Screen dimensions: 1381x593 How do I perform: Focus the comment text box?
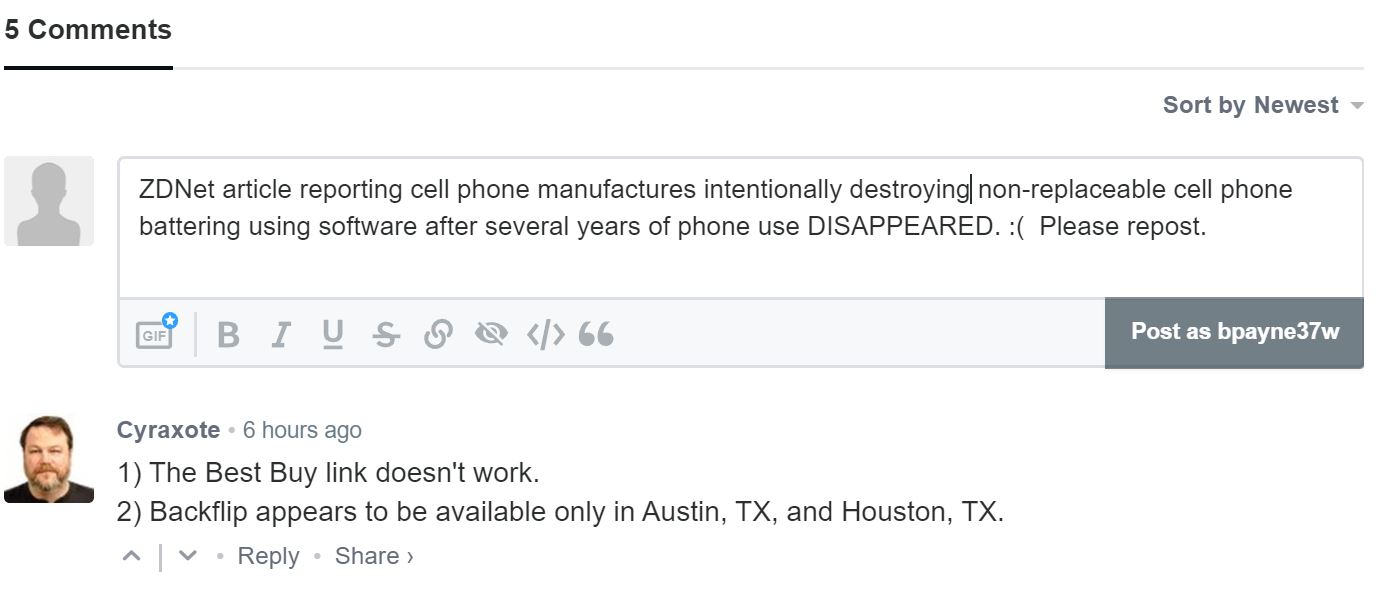[x=741, y=228]
